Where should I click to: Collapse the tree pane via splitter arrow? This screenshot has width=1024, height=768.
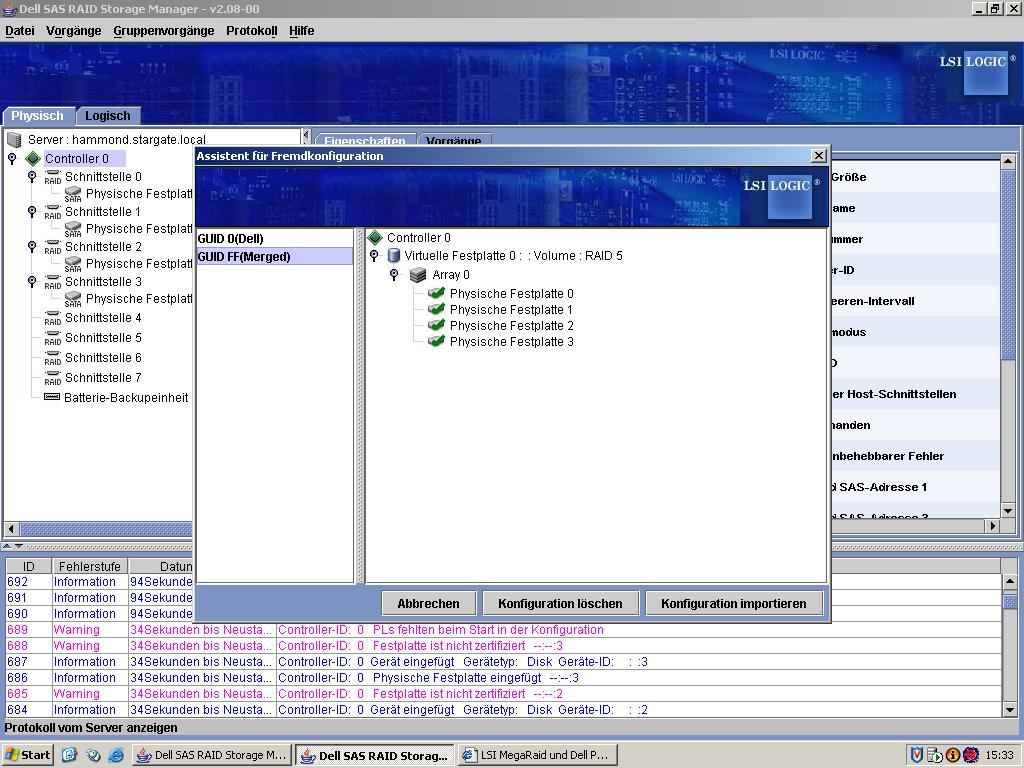click(x=305, y=135)
